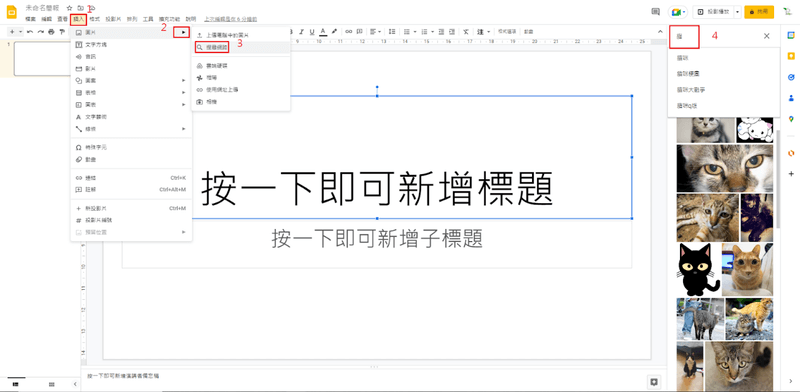
Task: Choose Special characters in Insert menu
Action: pos(131,147)
